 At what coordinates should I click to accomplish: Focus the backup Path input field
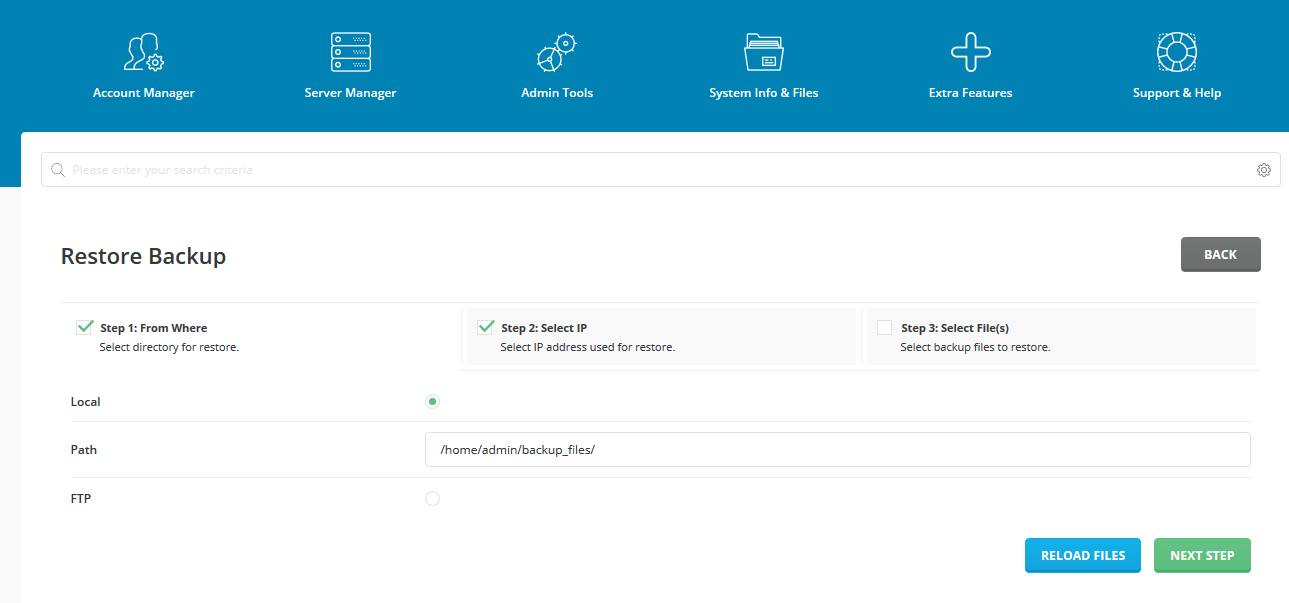(838, 450)
